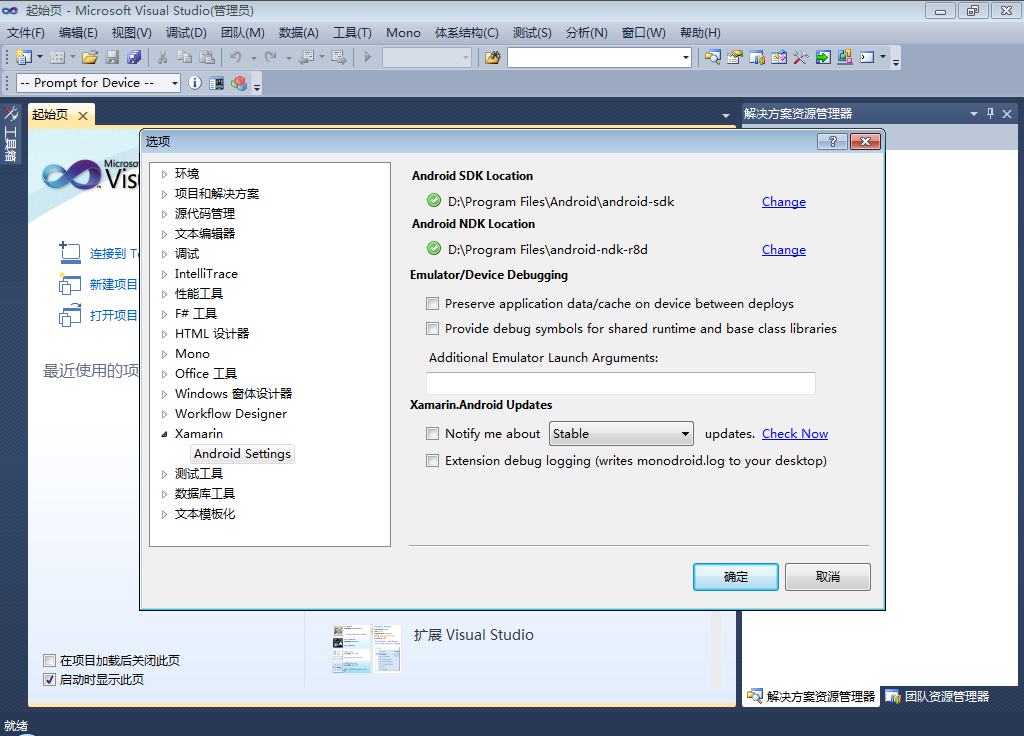Check the Notify me about updates checkbox
This screenshot has height=736, width=1024.
tap(432, 434)
